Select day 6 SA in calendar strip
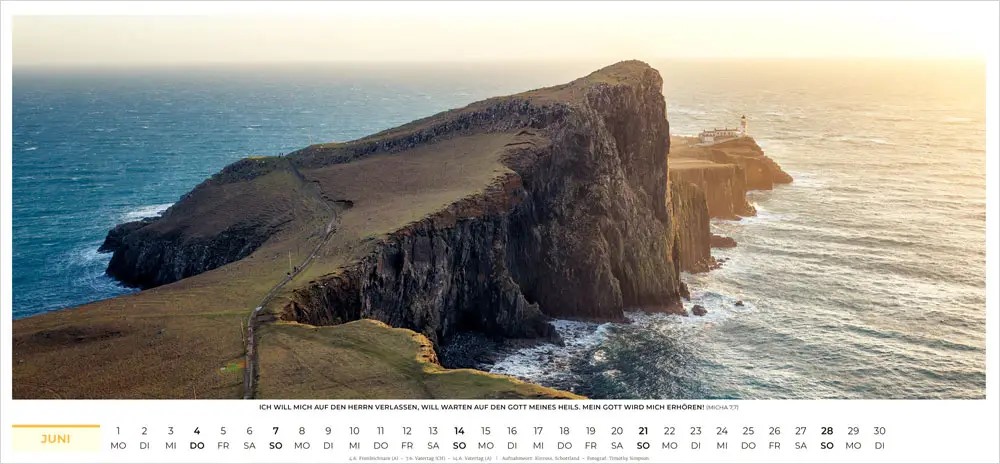The height and width of the screenshot is (464, 1000). click(249, 438)
